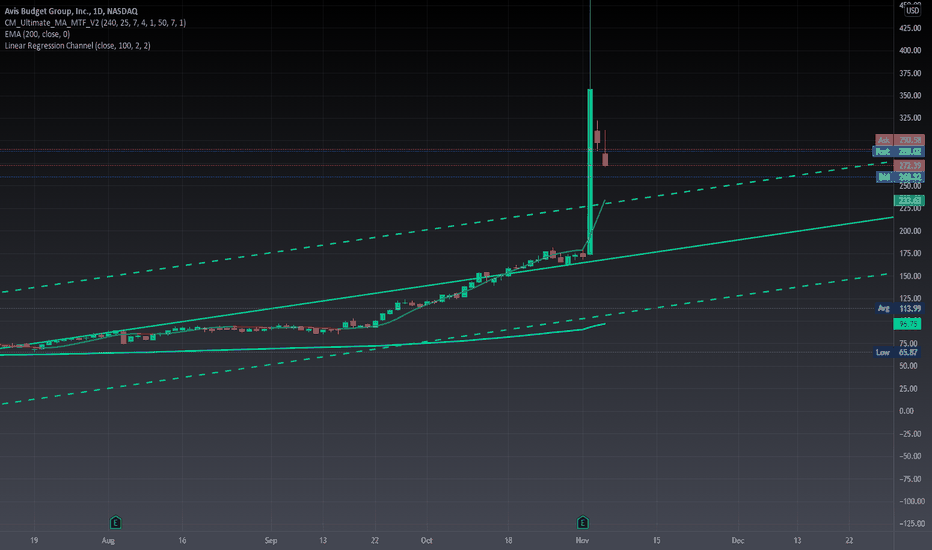Click the Low 65.87 price label
The height and width of the screenshot is (550, 932).
898,352
